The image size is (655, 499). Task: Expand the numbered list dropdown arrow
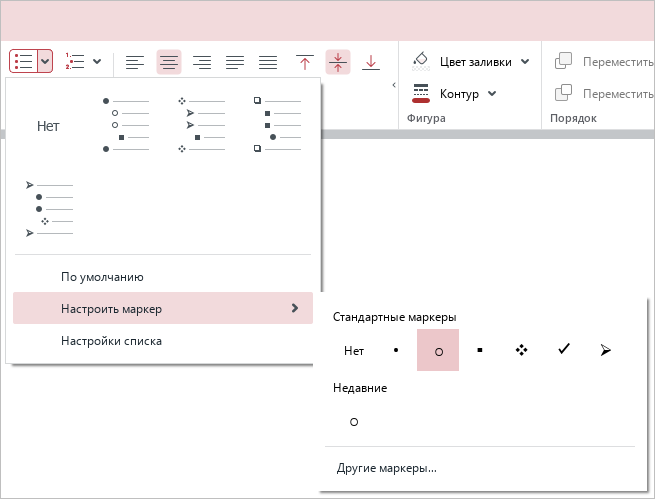pos(97,61)
